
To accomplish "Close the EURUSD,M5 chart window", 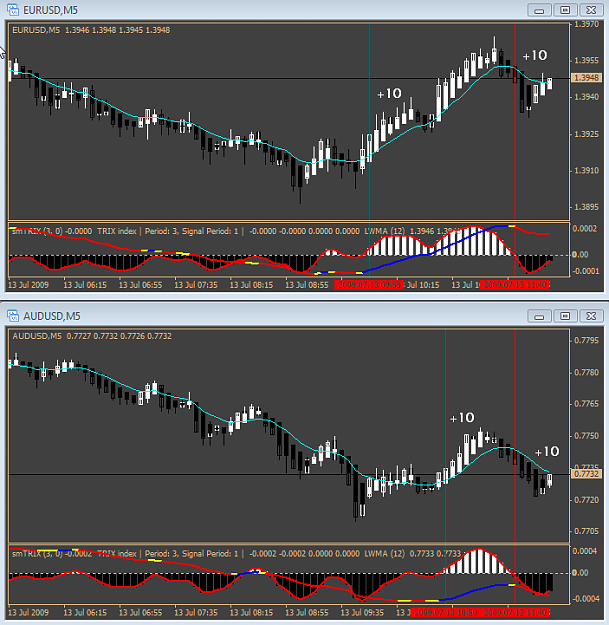I will pyautogui.click(x=591, y=10).
